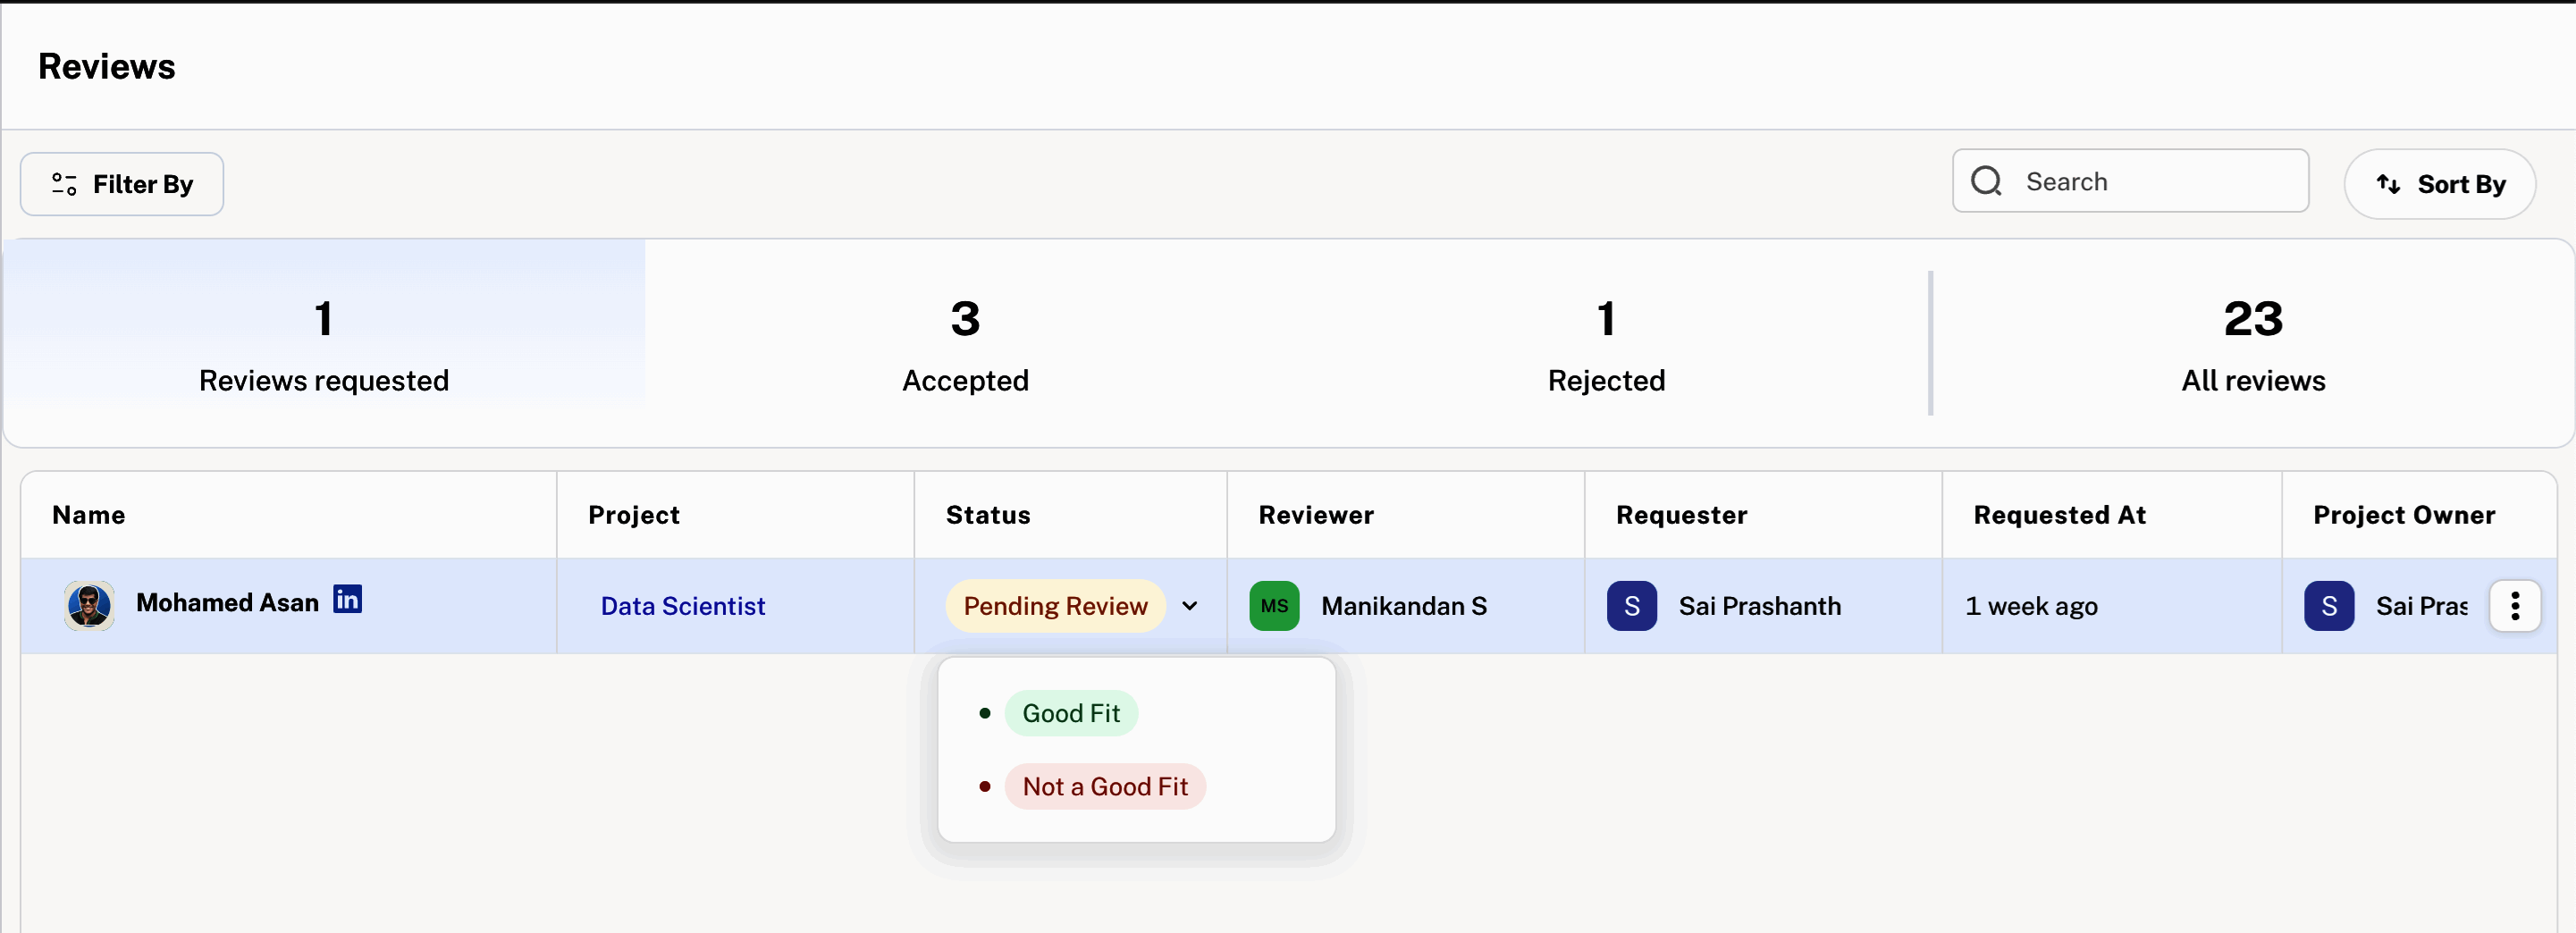
Task: Click Sai Prashanth's requester avatar badge
Action: pyautogui.click(x=1631, y=606)
